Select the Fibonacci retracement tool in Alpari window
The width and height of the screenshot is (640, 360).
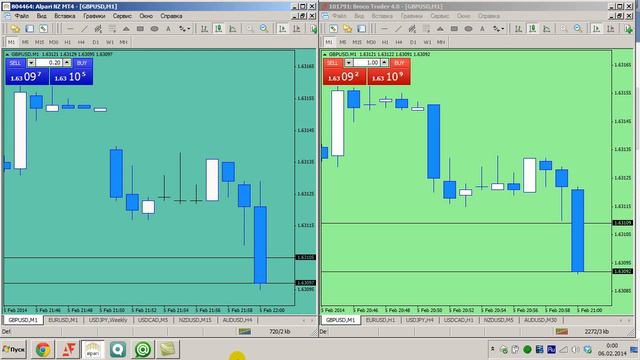click(x=112, y=29)
